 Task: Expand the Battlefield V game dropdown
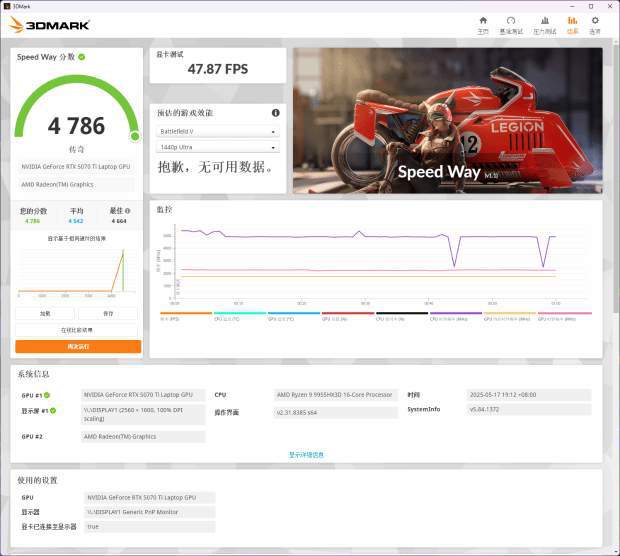218,132
